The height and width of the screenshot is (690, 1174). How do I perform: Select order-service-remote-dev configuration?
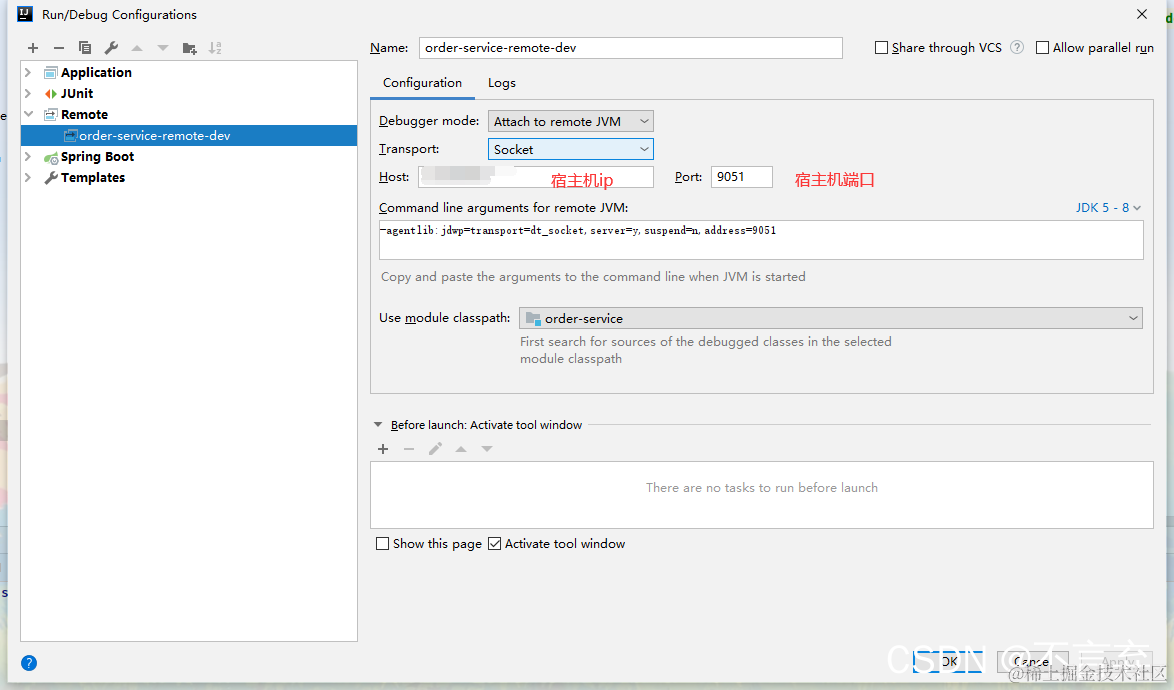click(x=189, y=135)
